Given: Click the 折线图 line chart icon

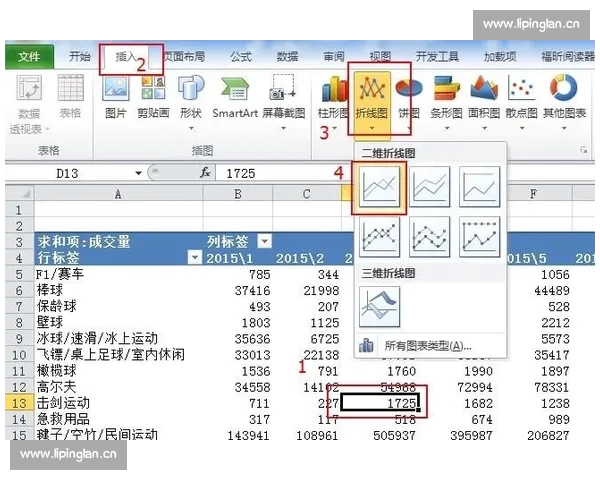Looking at the screenshot, I should (371, 89).
